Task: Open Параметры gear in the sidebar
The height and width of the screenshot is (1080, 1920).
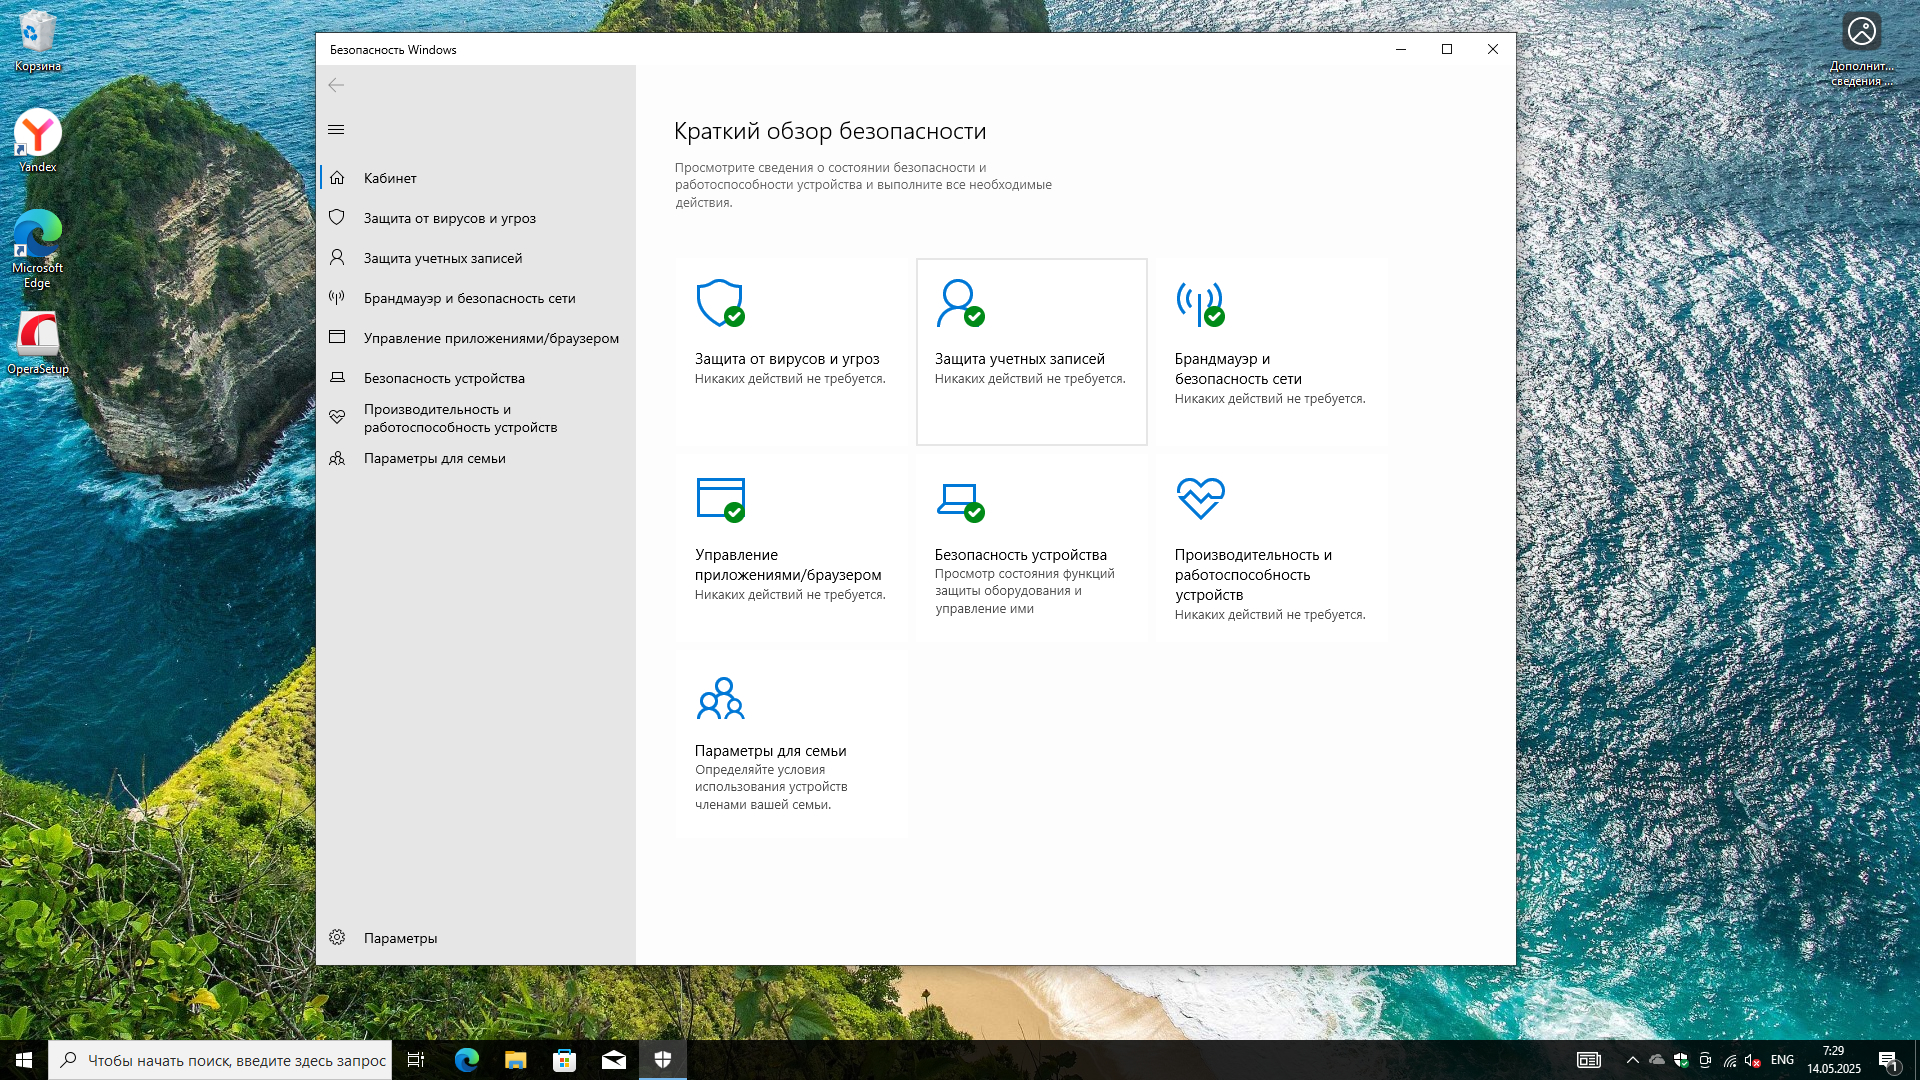Action: click(x=337, y=938)
